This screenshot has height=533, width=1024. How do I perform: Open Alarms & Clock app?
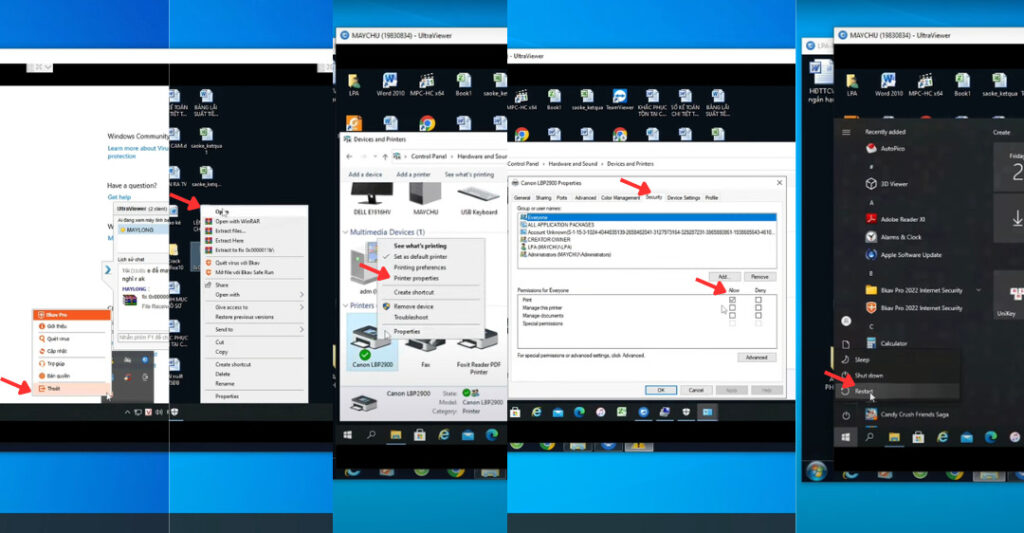pos(893,237)
